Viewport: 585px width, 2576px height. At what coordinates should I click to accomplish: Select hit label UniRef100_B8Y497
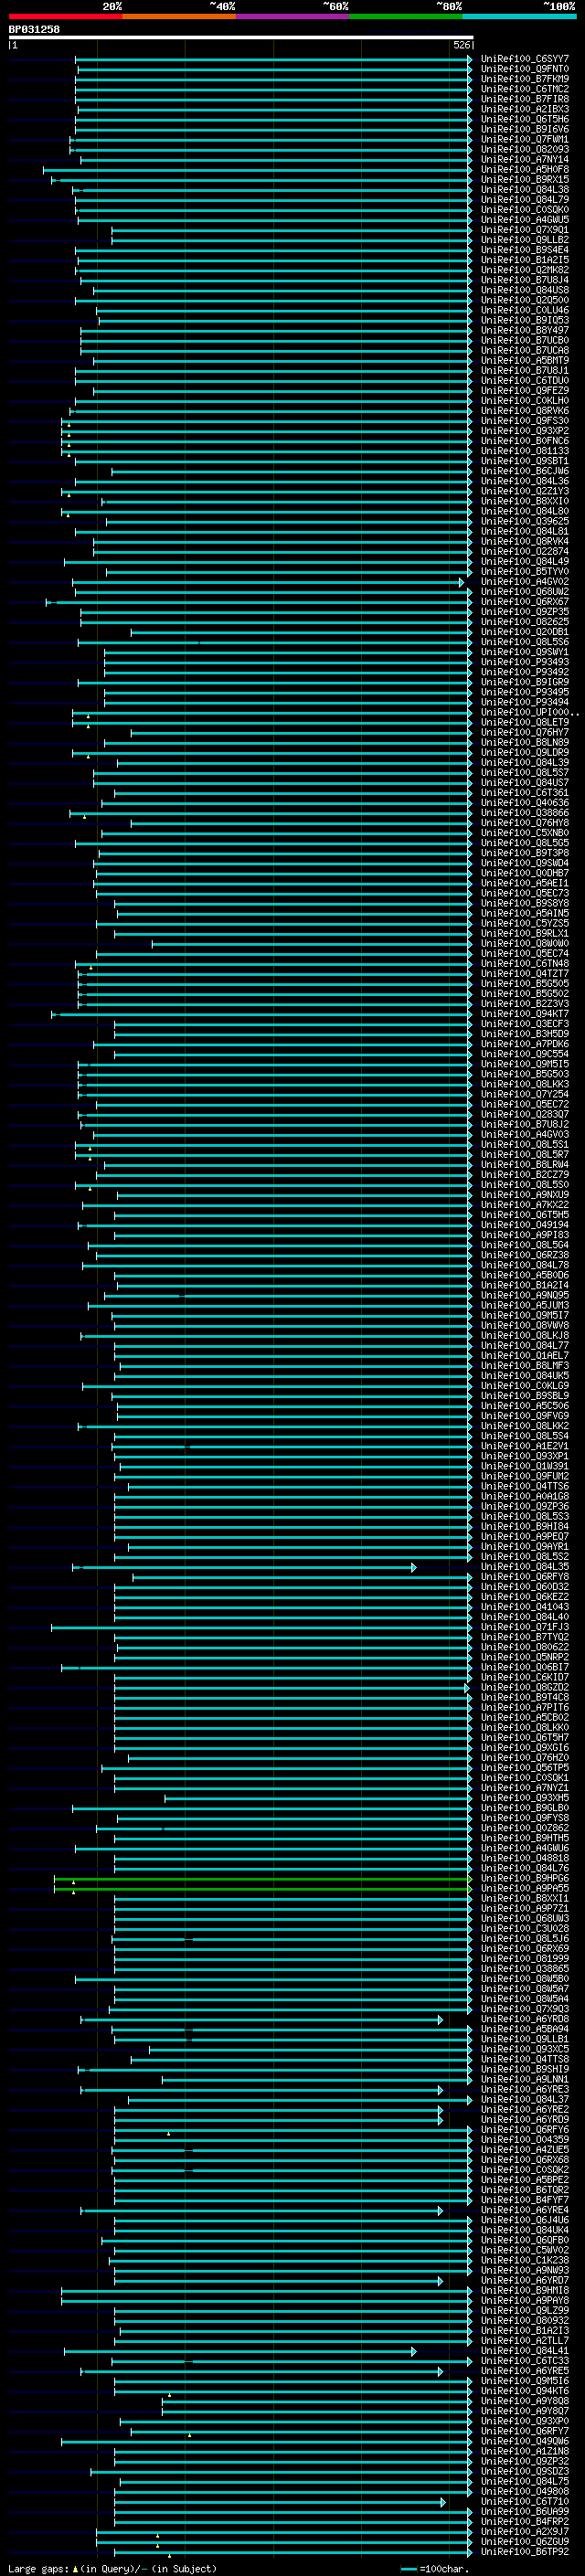[x=524, y=330]
